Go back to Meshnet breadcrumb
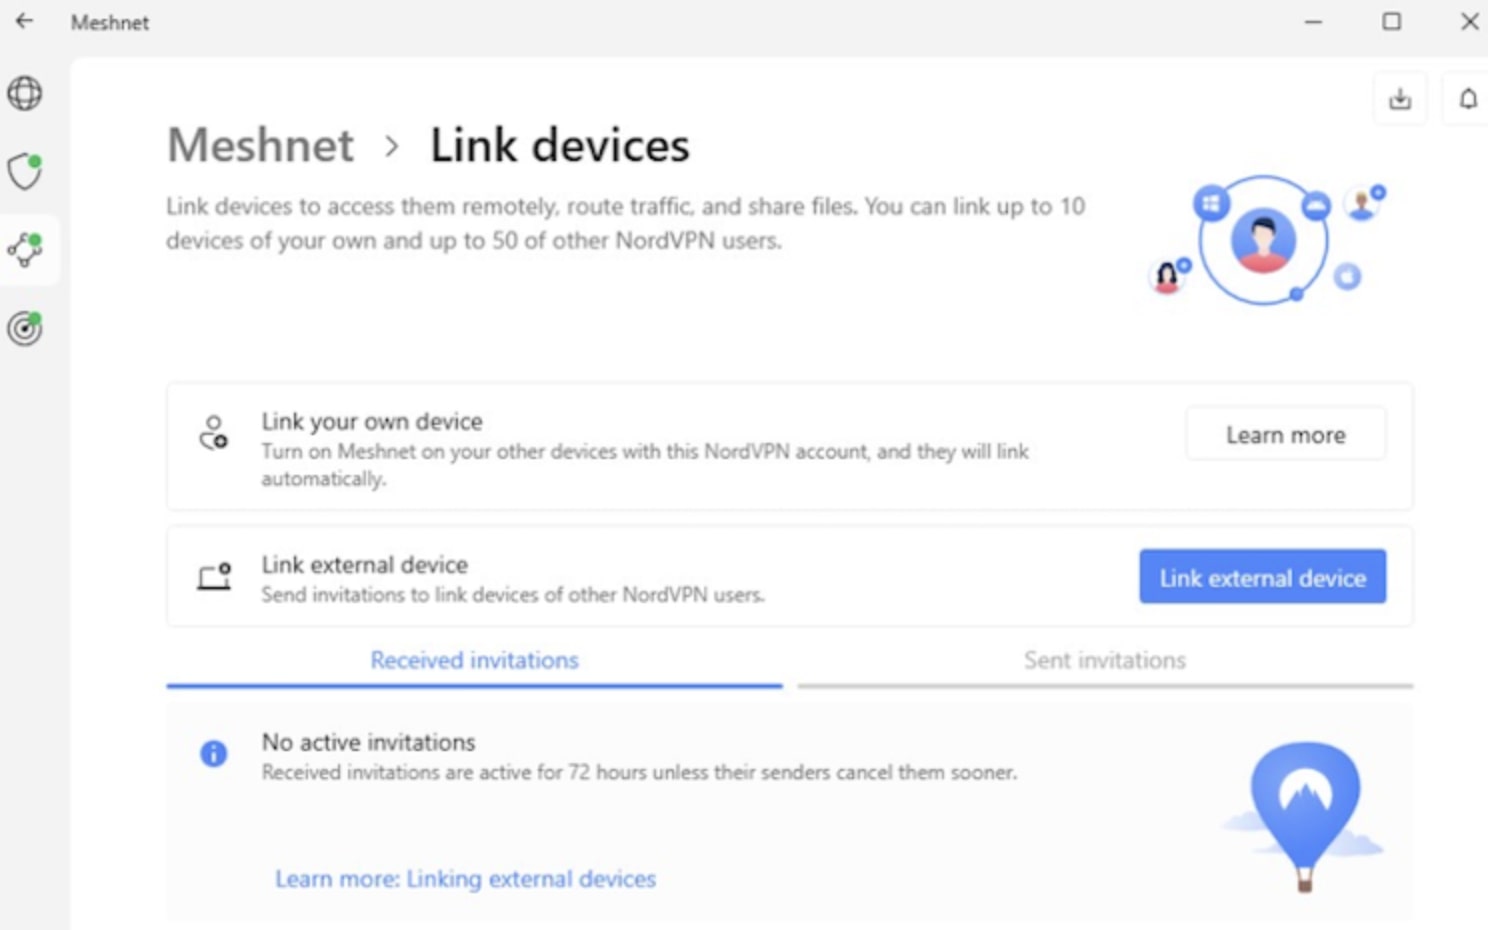The image size is (1488, 930). (260, 145)
